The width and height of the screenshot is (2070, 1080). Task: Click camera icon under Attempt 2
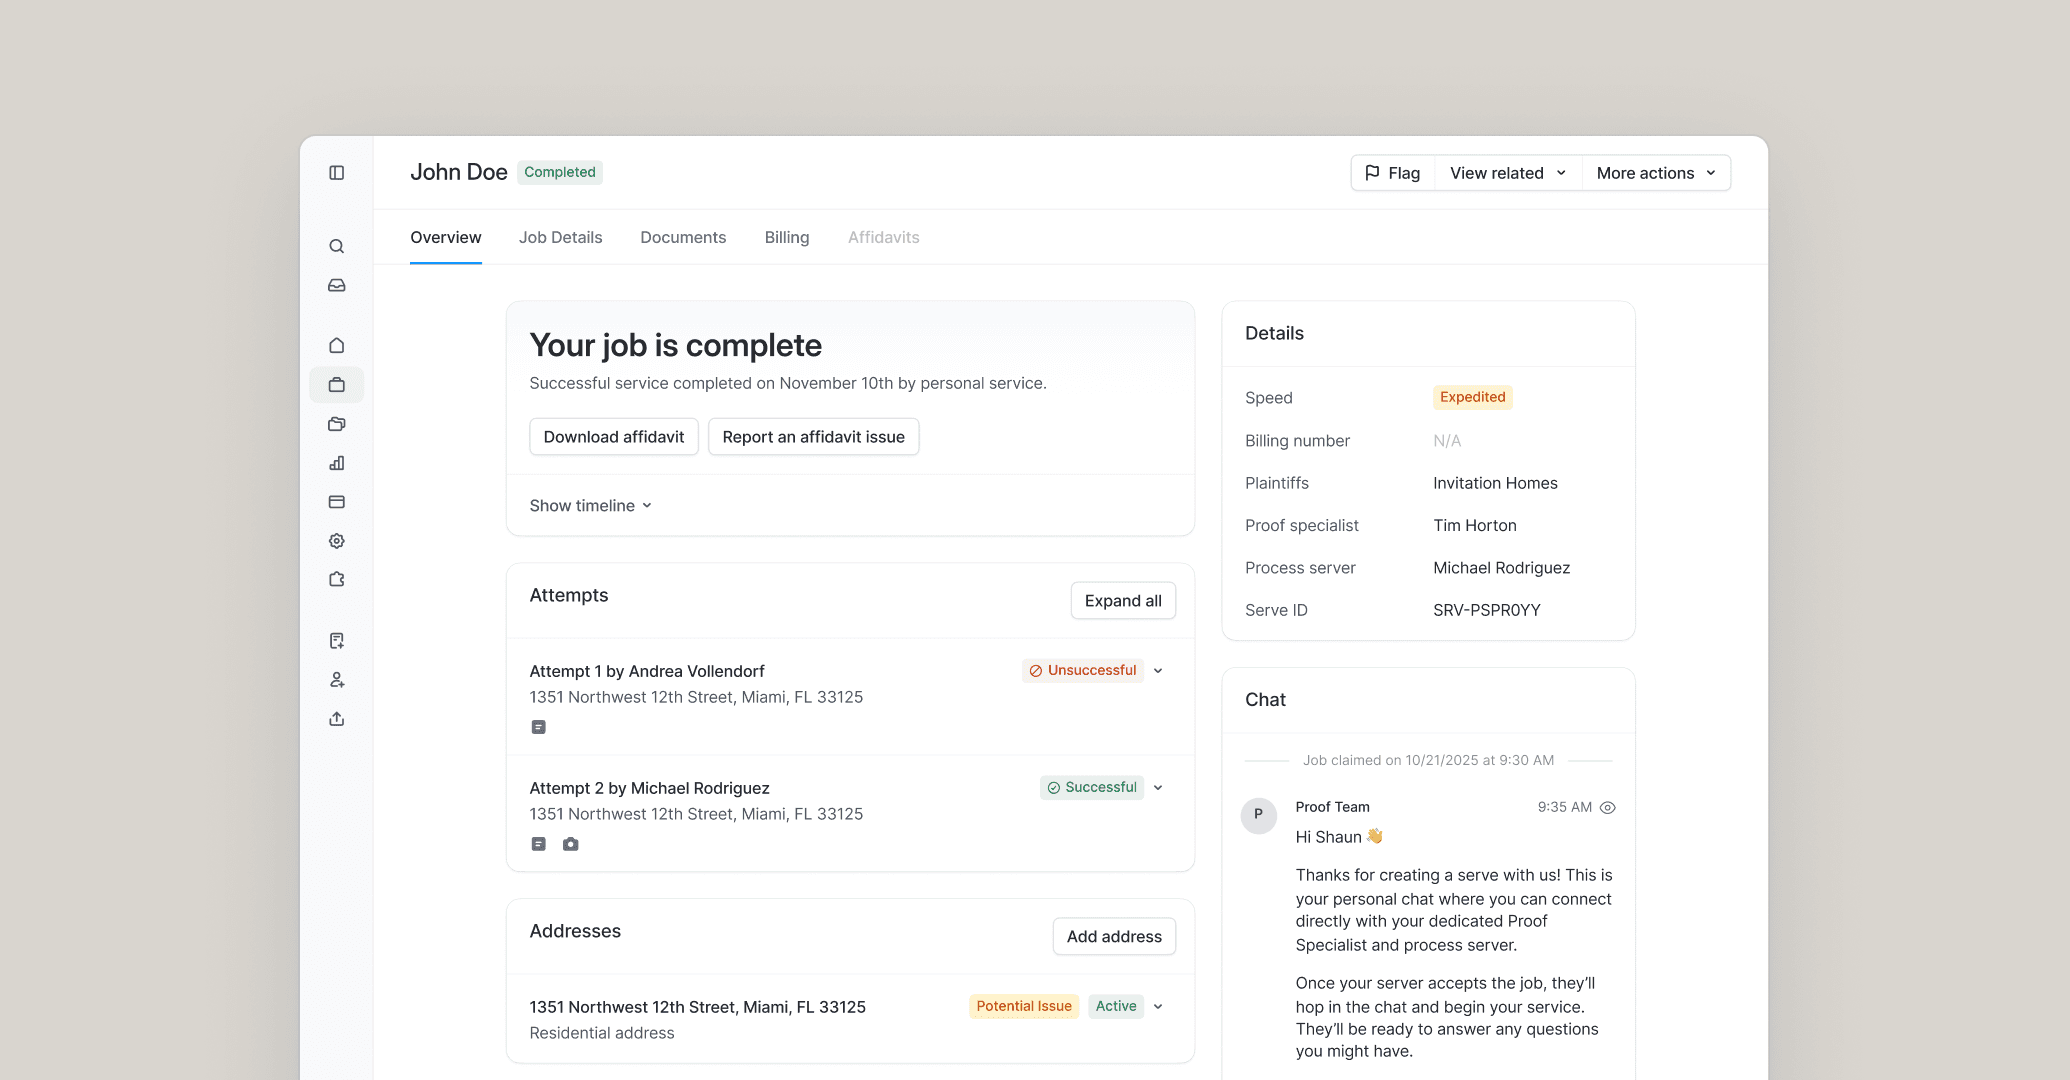click(570, 844)
